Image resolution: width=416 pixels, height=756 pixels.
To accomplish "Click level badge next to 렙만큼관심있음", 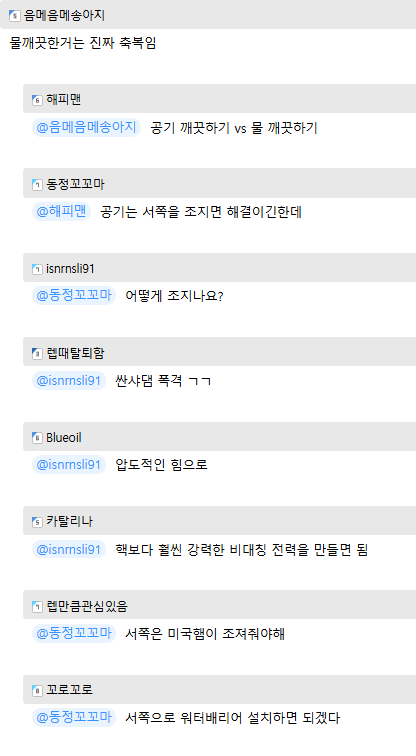I will coord(37,606).
